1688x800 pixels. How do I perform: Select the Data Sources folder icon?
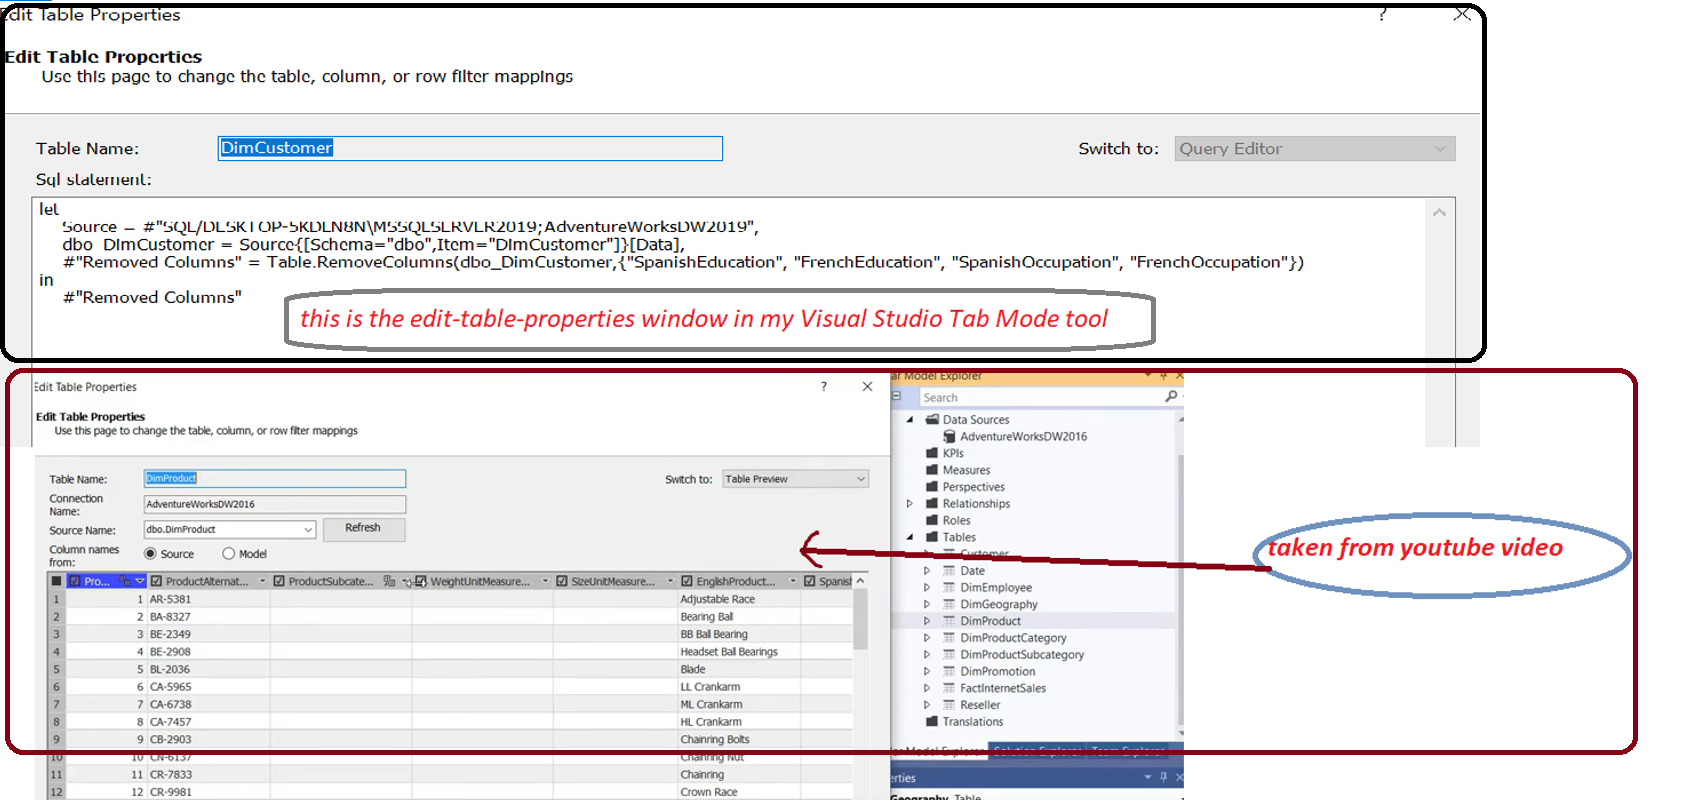tap(932, 420)
